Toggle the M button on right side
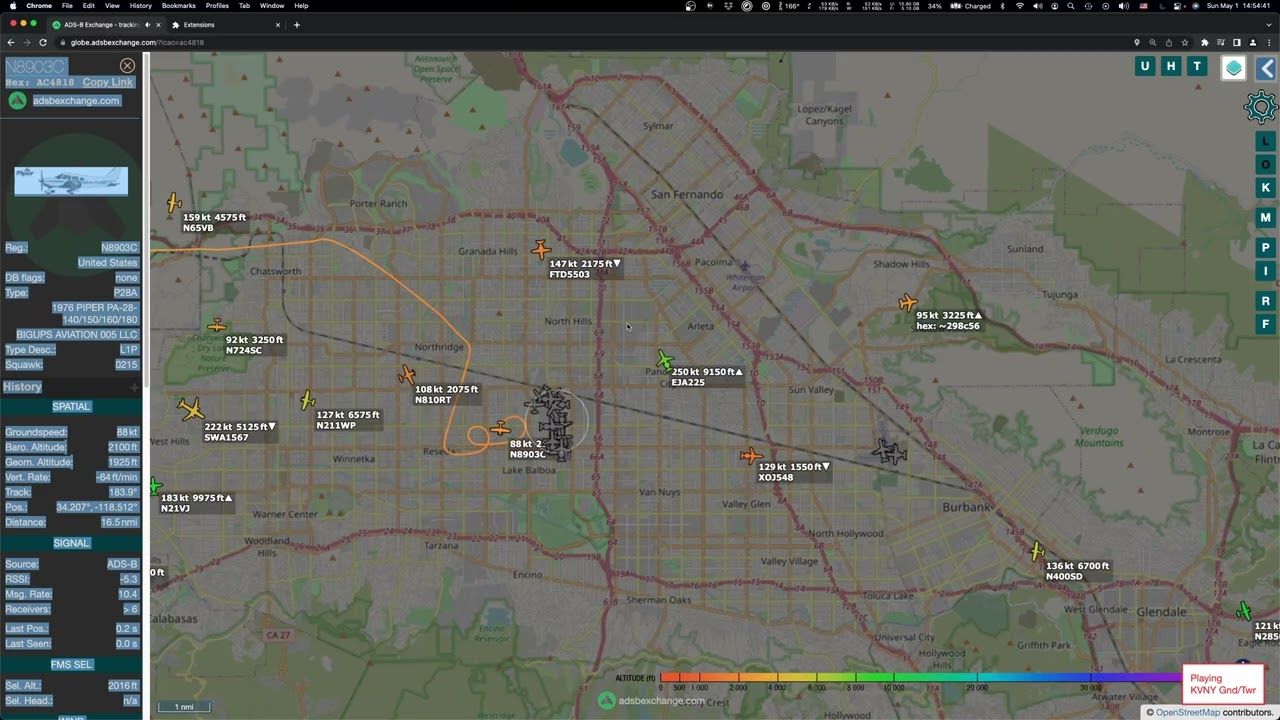The image size is (1280, 720). click(1266, 218)
